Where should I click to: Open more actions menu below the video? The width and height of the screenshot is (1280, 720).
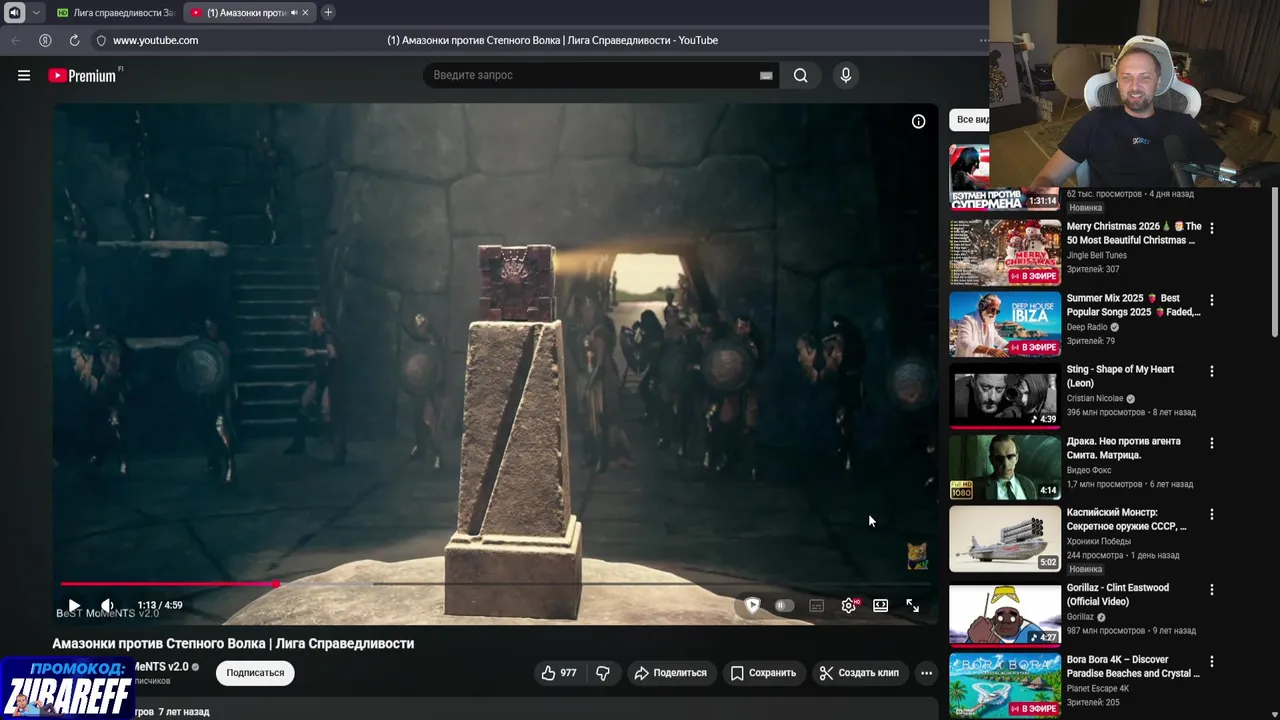(926, 673)
